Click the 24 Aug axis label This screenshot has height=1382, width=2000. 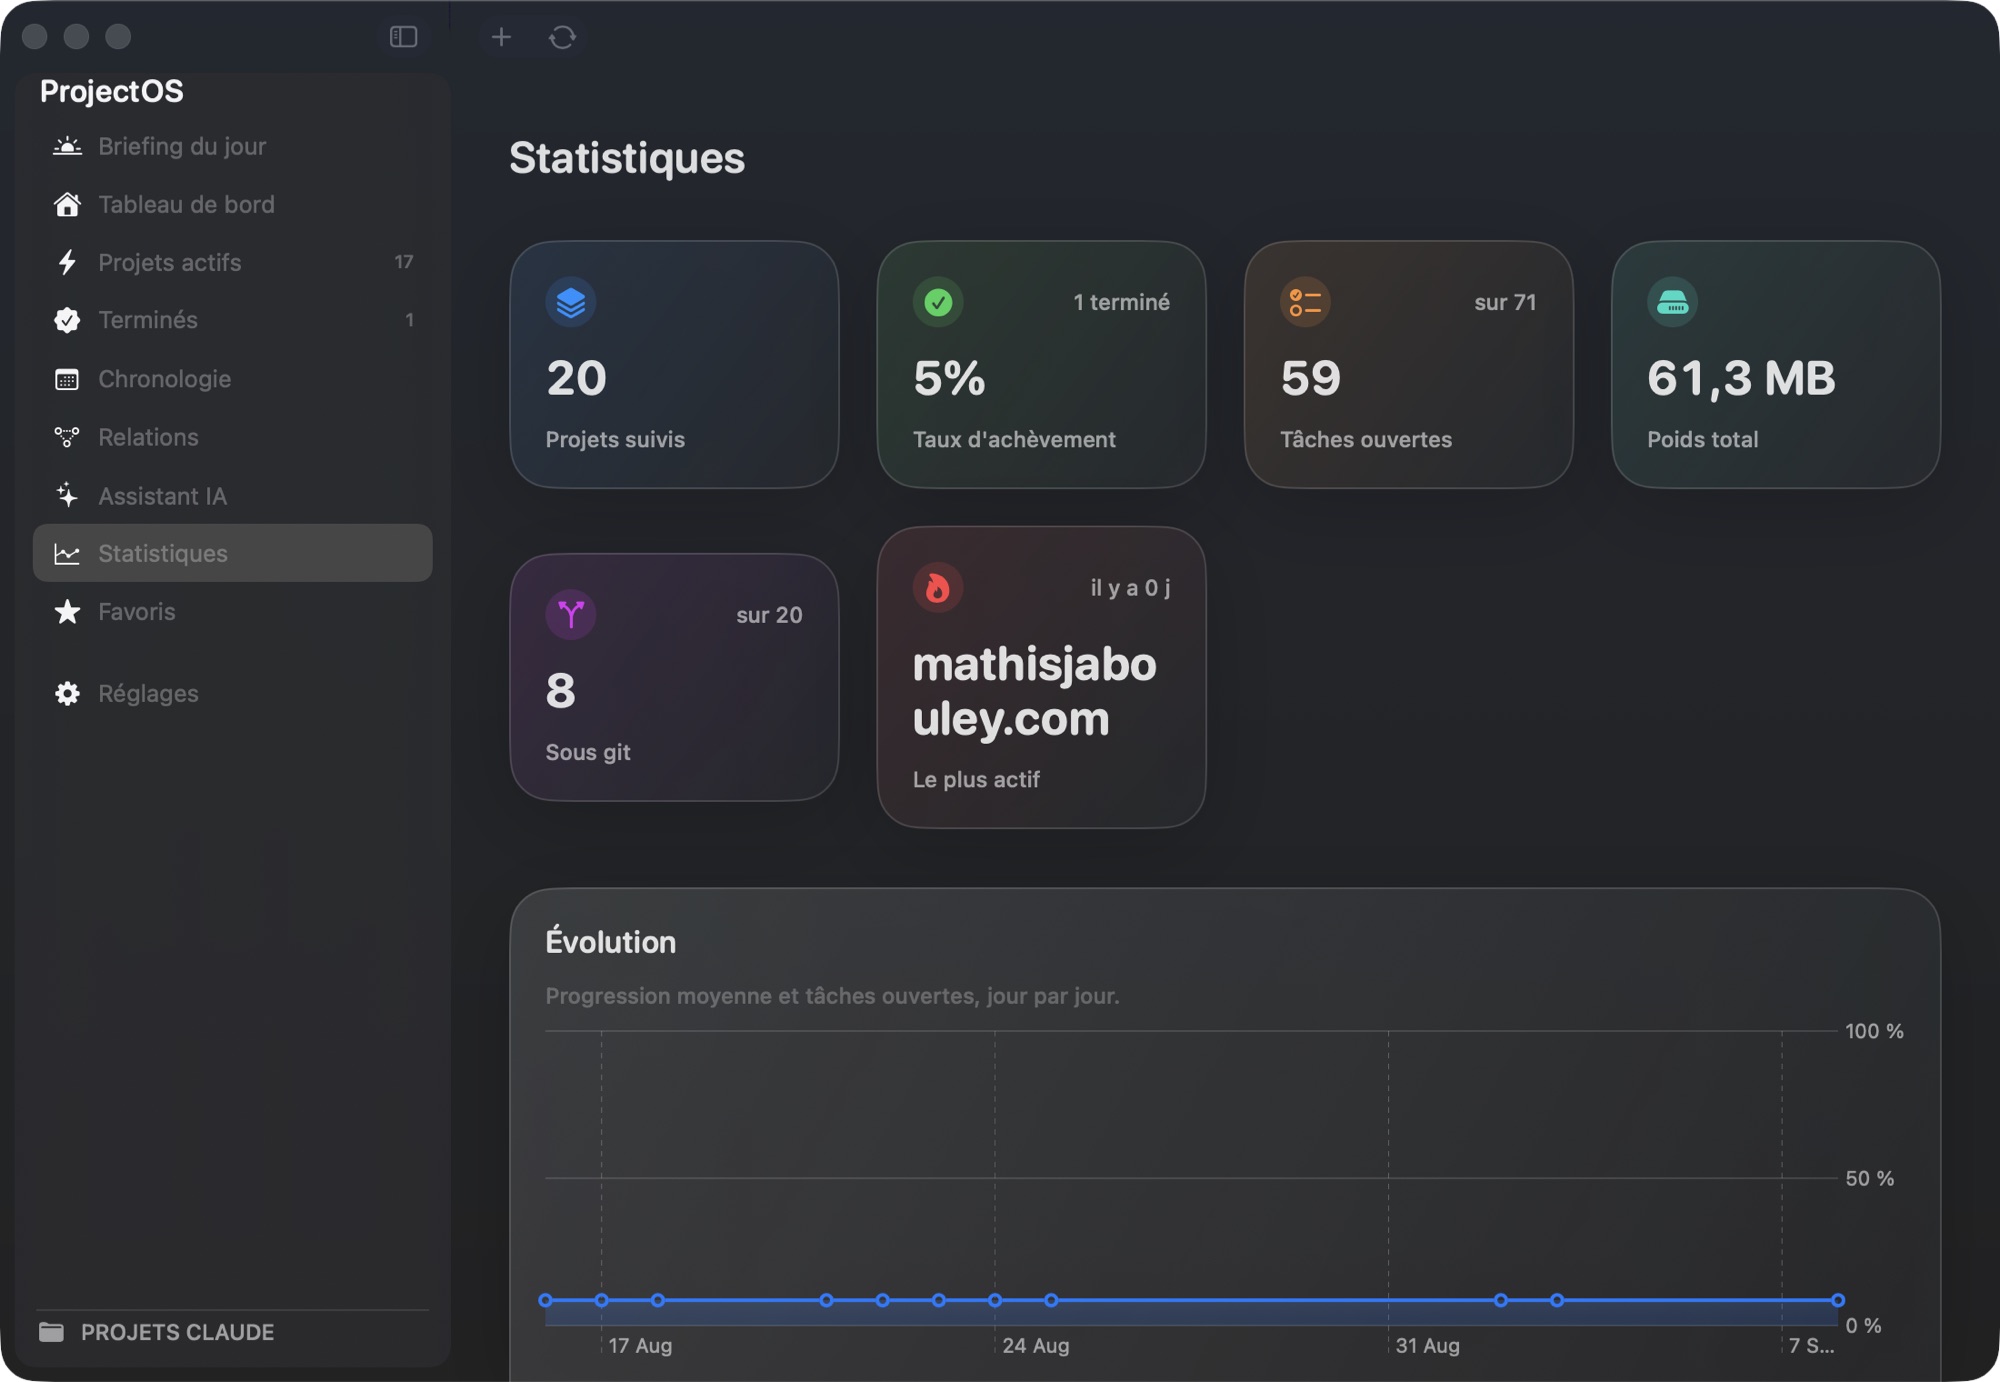click(1036, 1345)
